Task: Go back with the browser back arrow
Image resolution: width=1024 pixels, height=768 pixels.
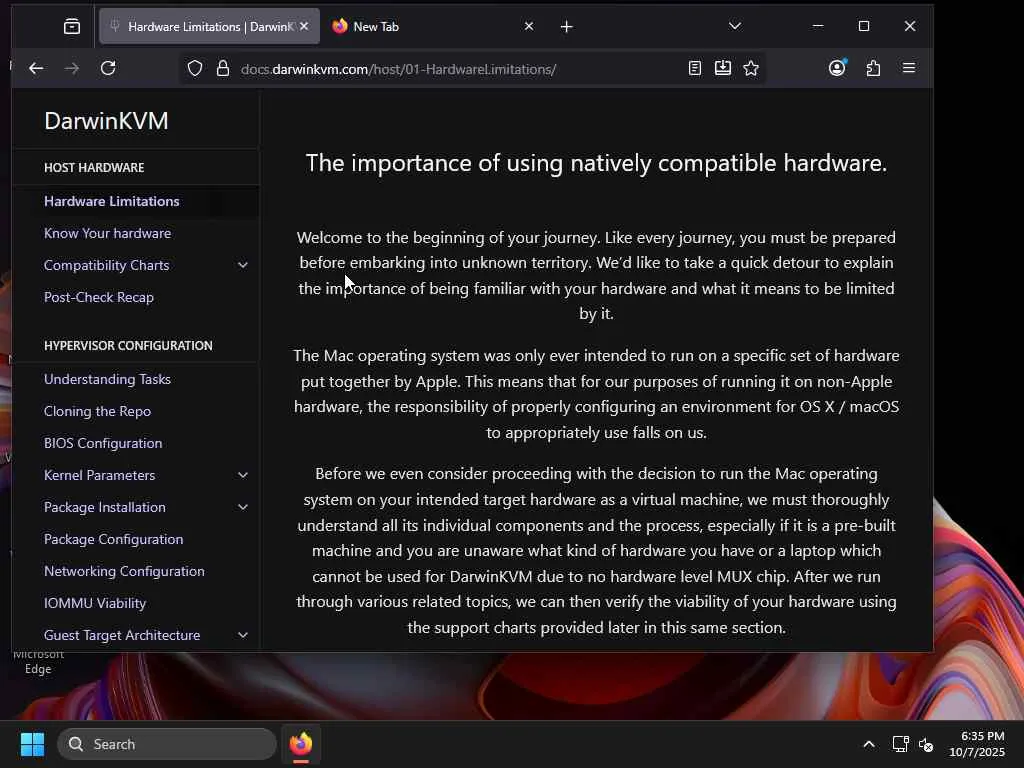Action: click(x=36, y=69)
